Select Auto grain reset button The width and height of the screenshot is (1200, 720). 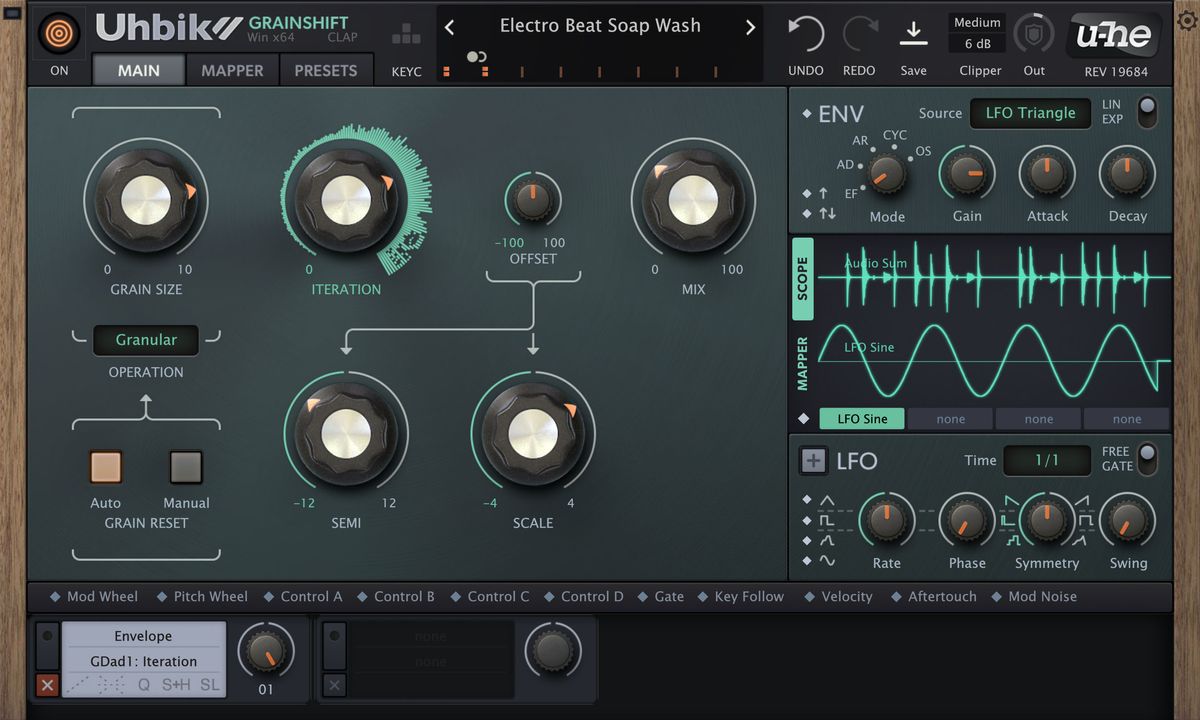click(105, 467)
